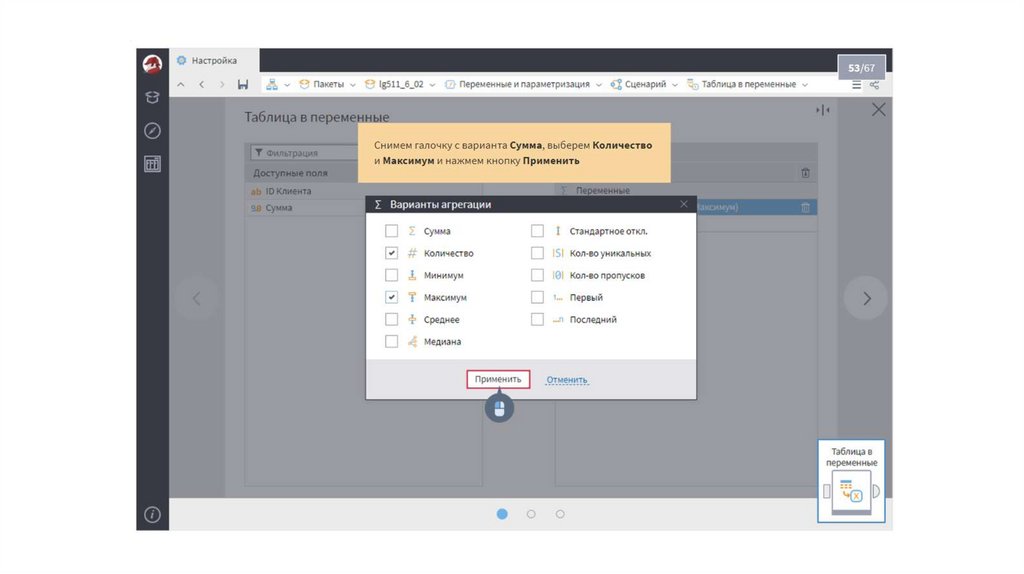
Task: Enable the Минимум checkbox
Action: click(391, 275)
